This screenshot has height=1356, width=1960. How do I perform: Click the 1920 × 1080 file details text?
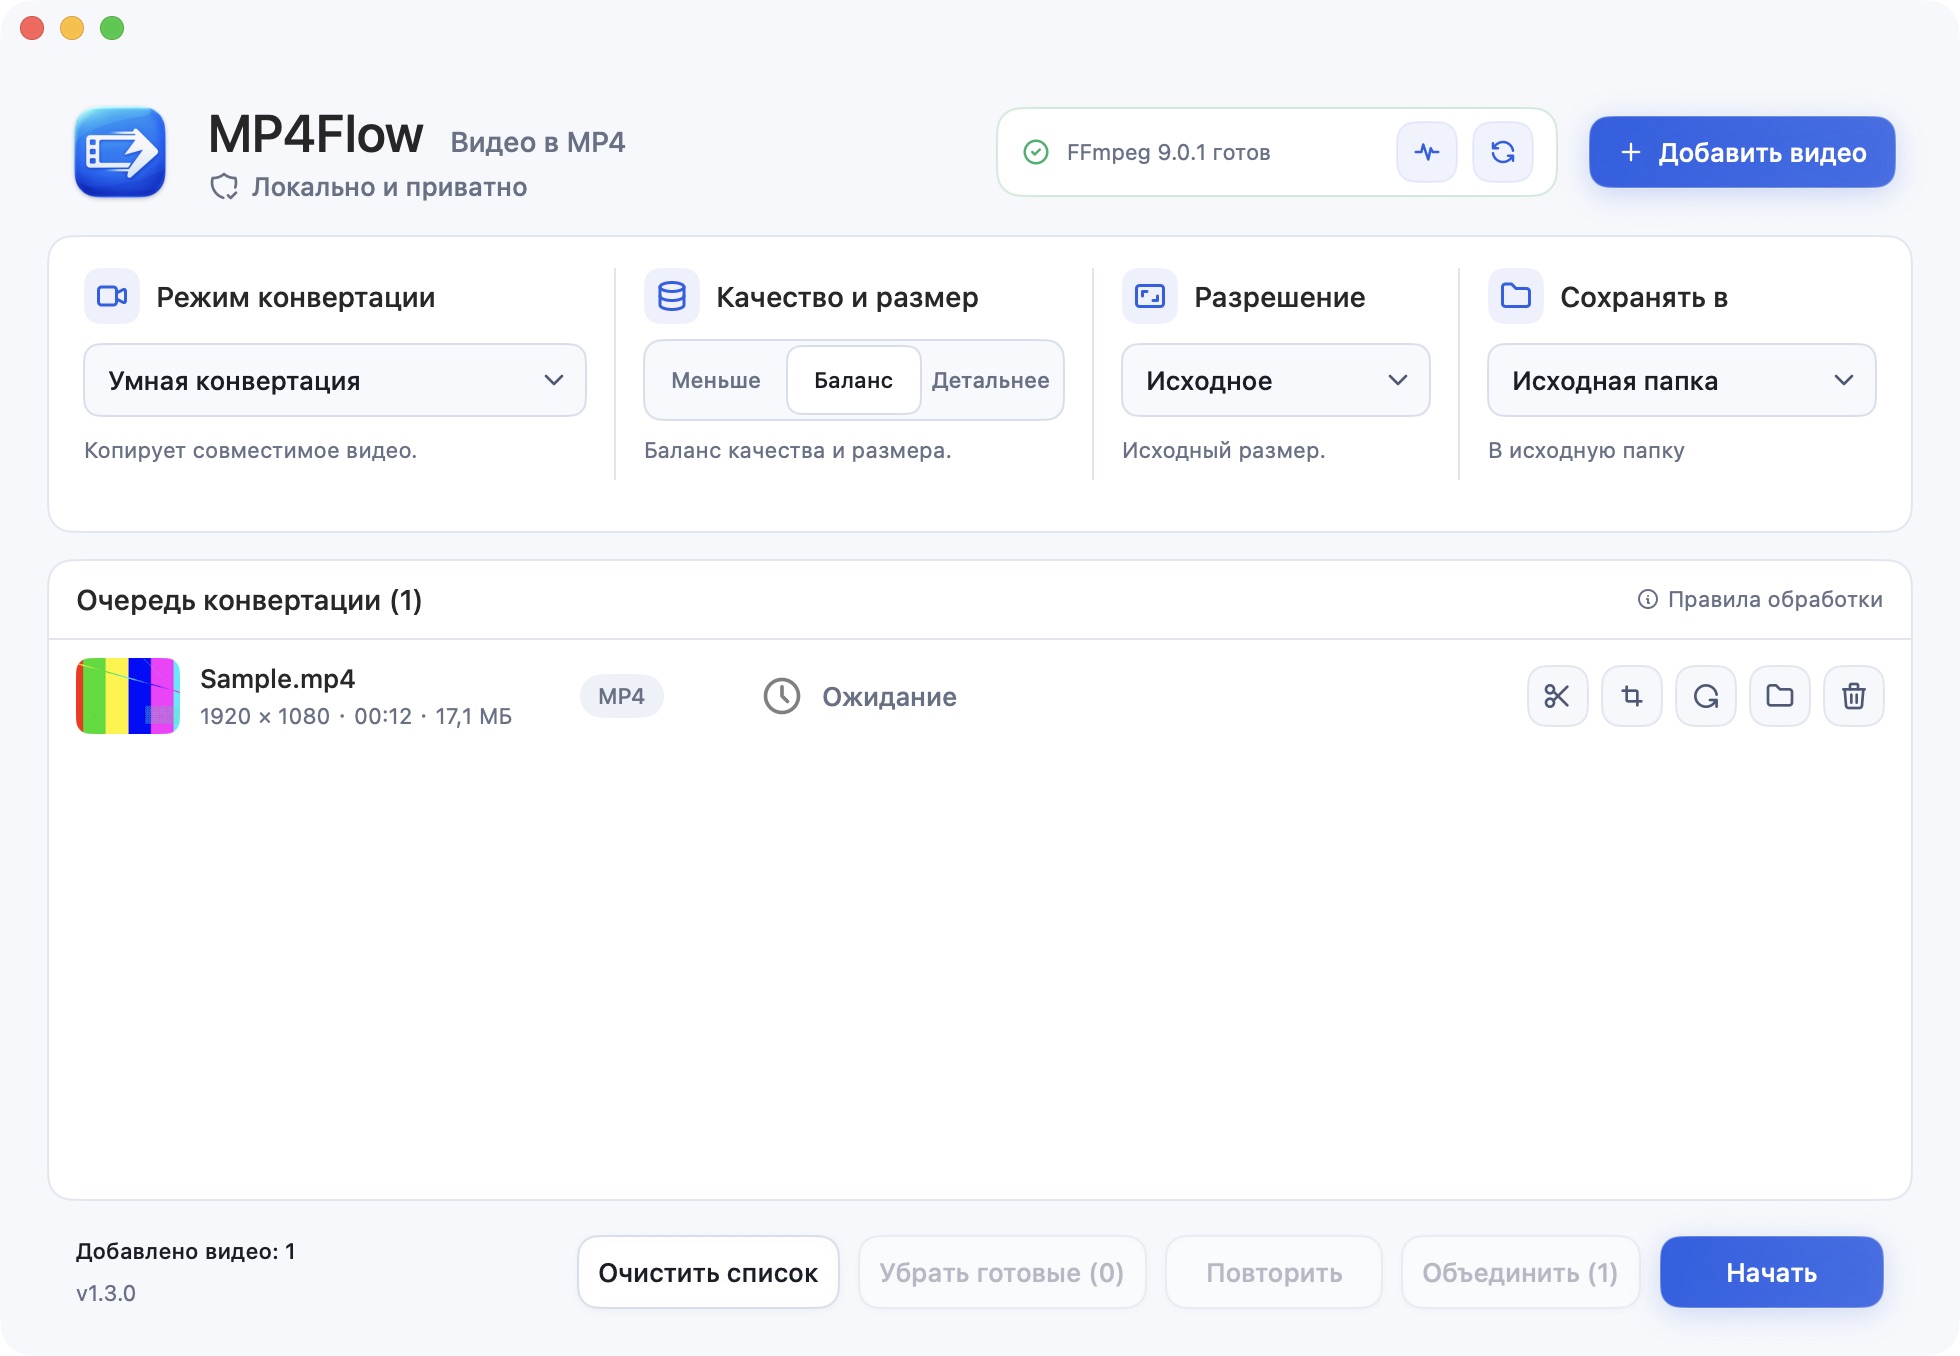click(356, 716)
